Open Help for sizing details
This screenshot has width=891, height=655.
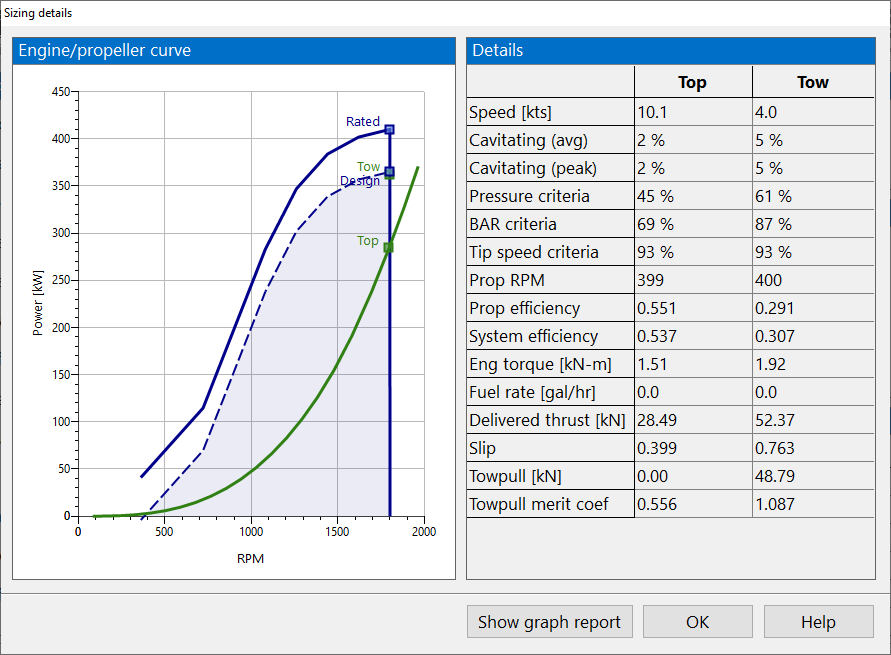coord(817,621)
